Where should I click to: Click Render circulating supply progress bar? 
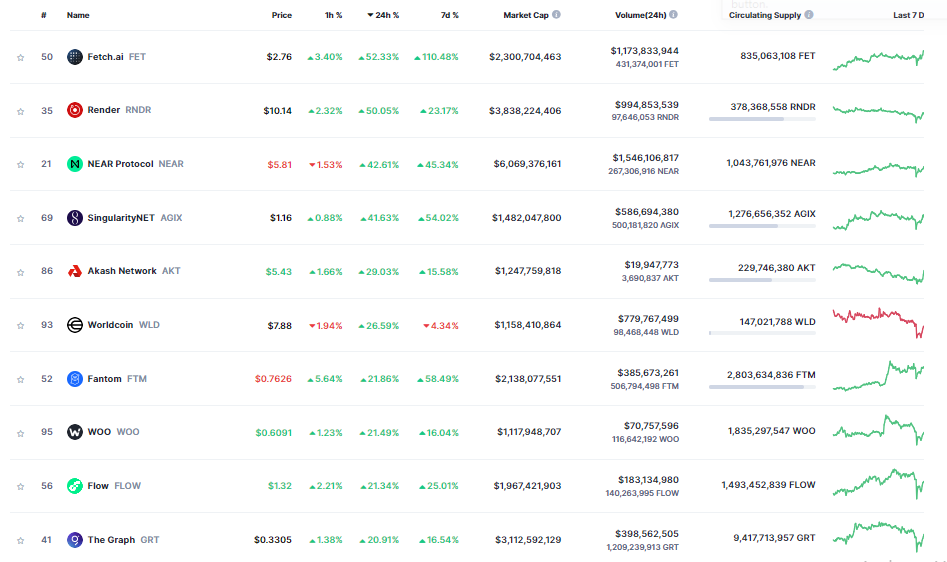[x=762, y=119]
